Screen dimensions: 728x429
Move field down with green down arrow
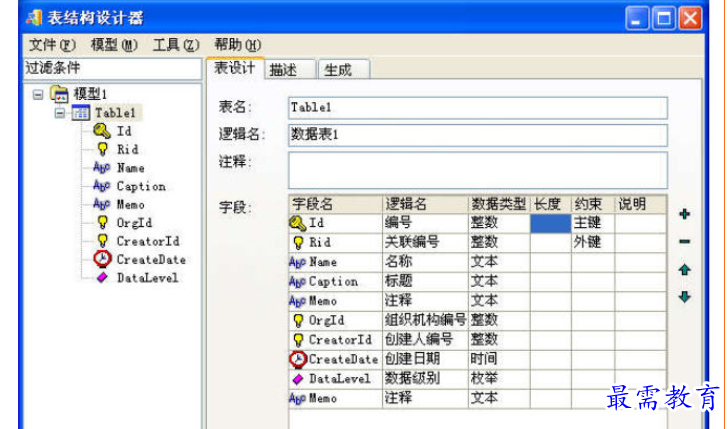[x=684, y=297]
